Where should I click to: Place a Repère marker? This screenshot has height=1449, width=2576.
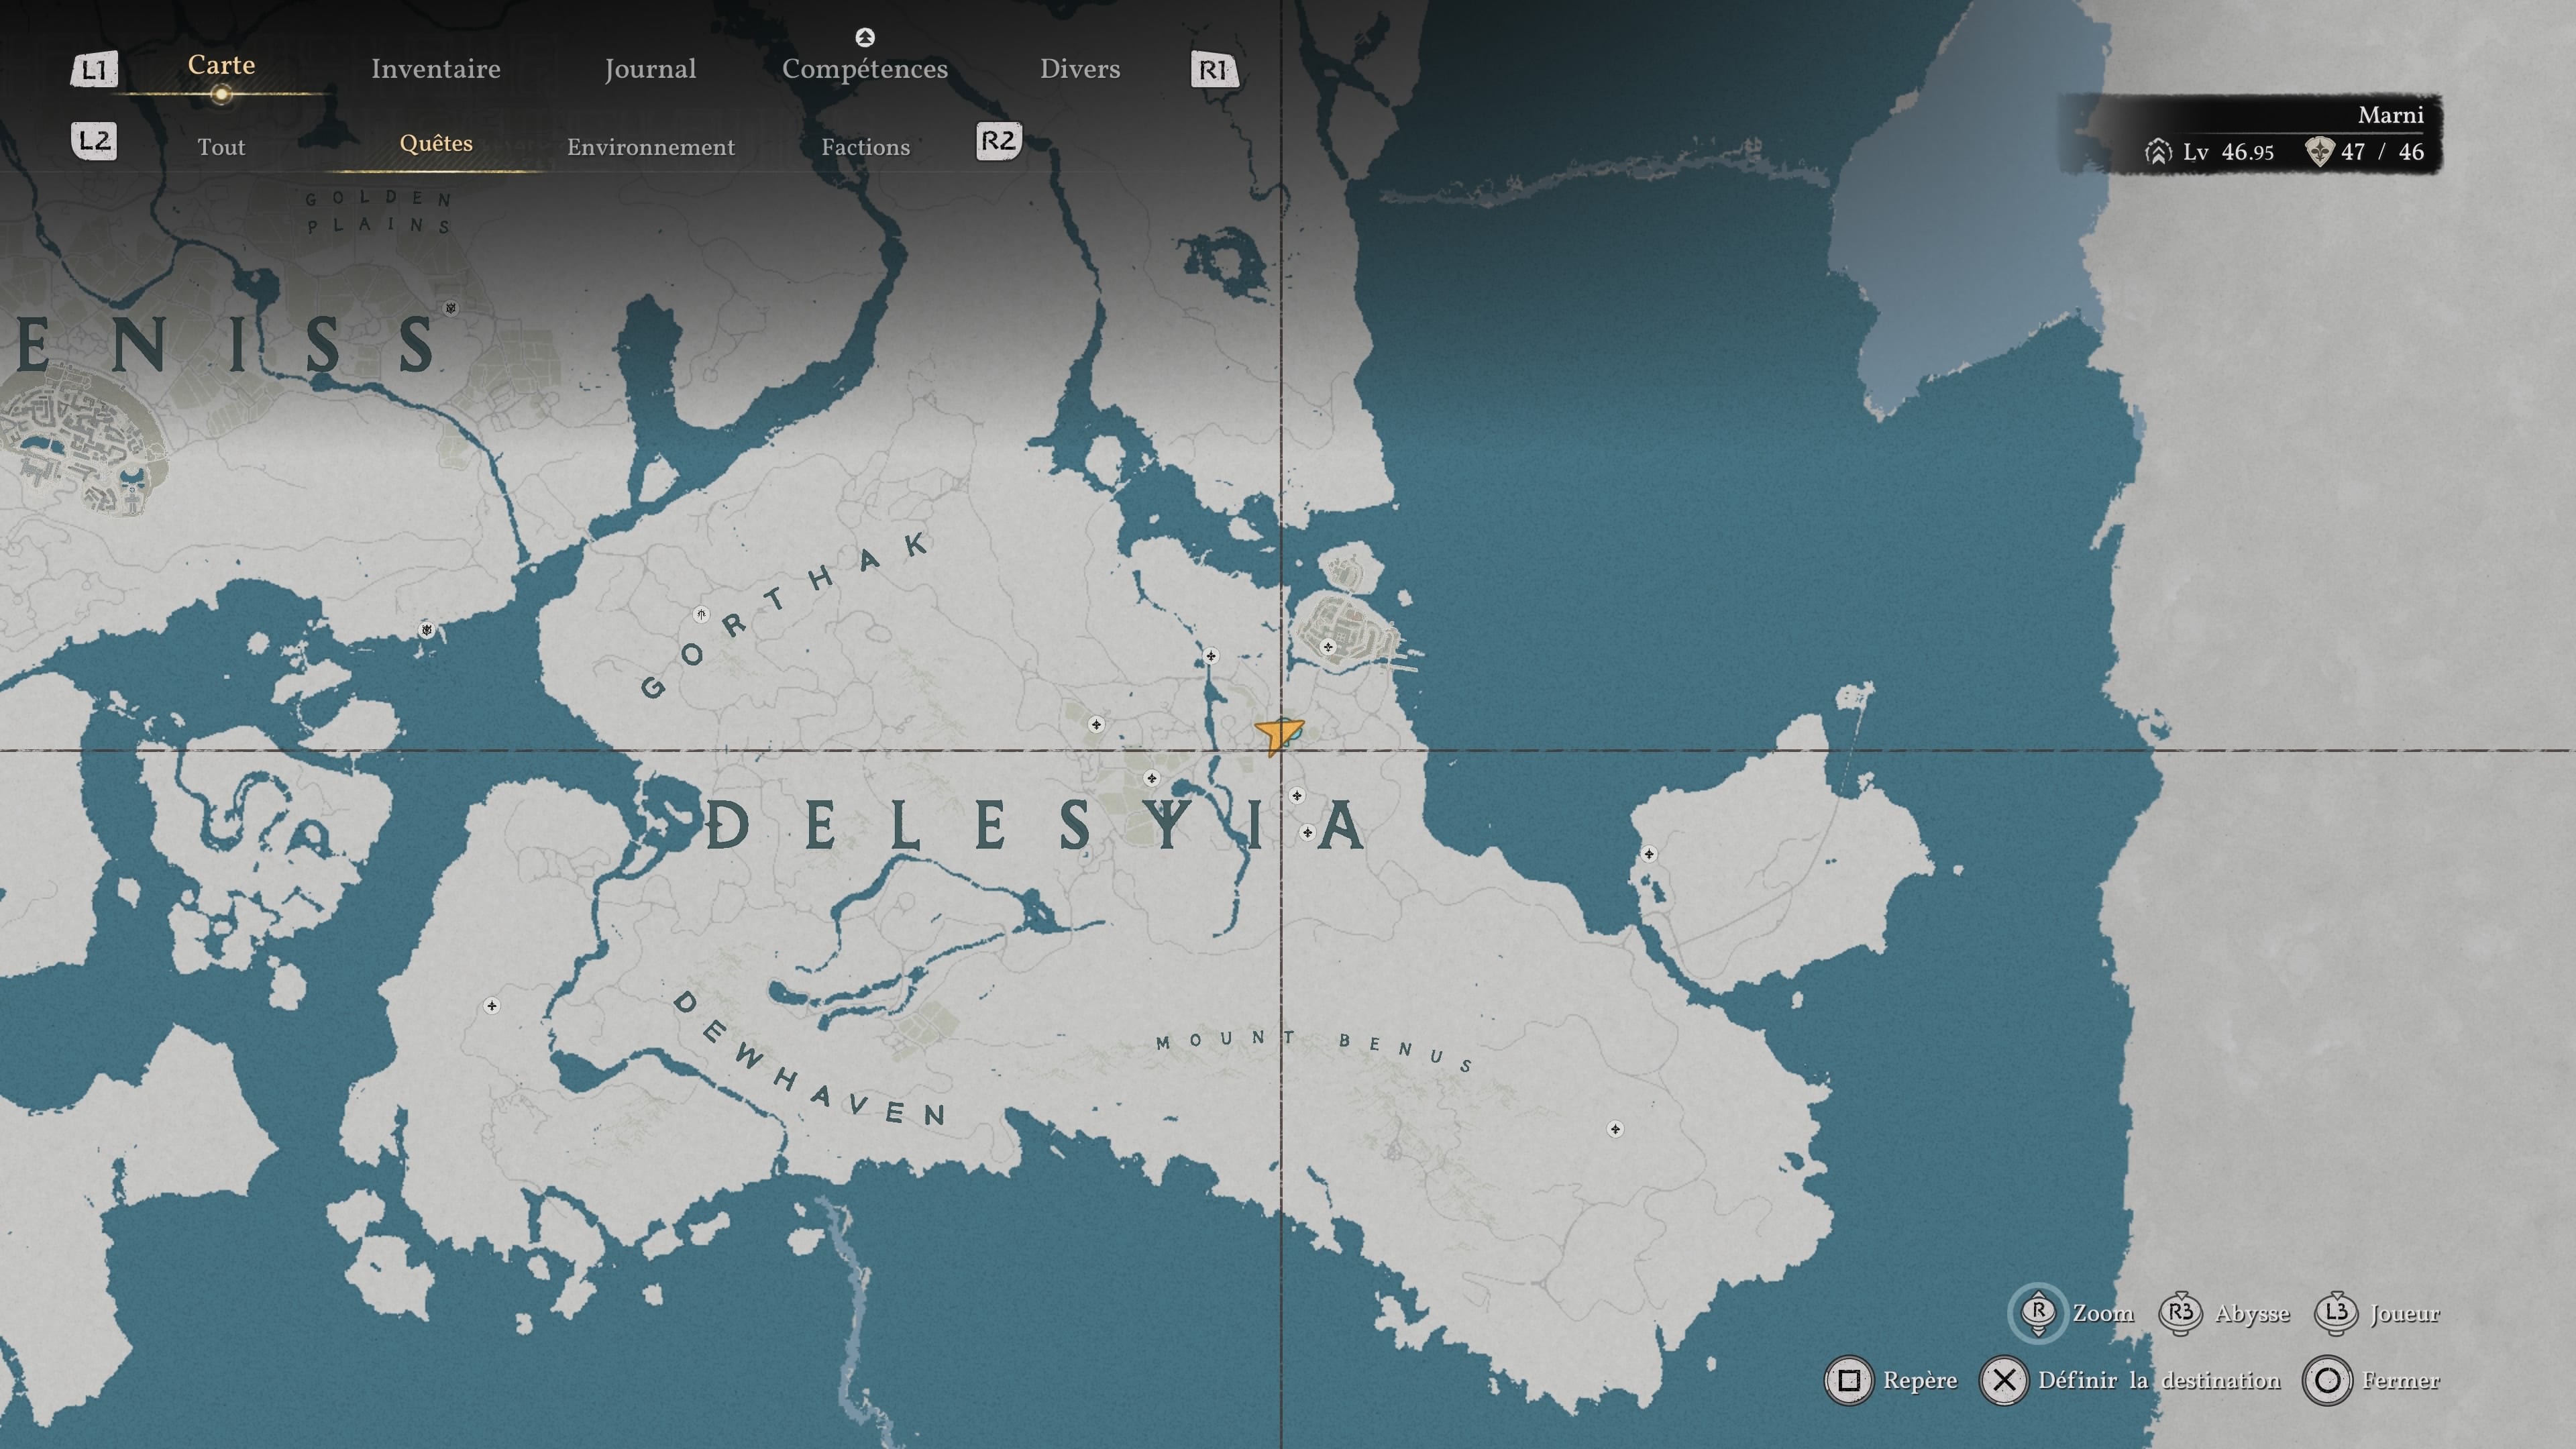pyautogui.click(x=1920, y=1381)
